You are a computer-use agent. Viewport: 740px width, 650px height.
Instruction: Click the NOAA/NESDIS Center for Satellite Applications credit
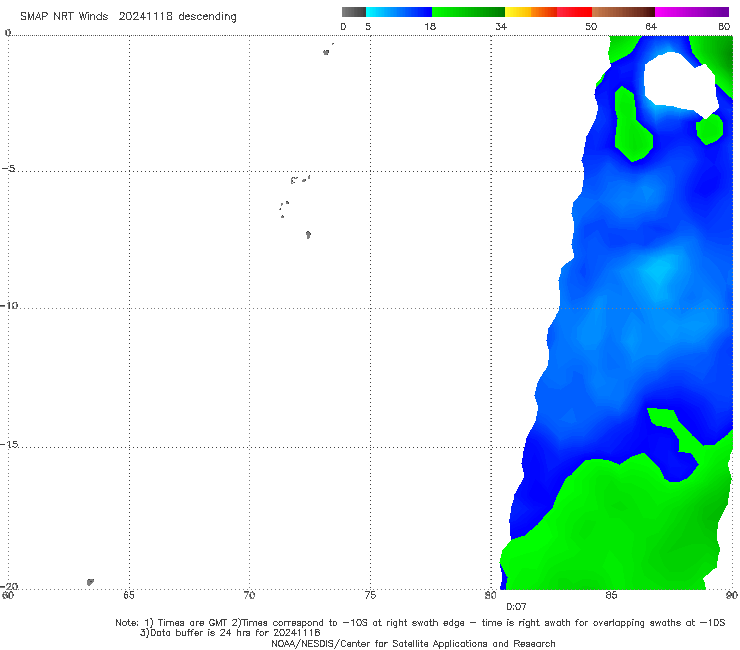point(413,643)
